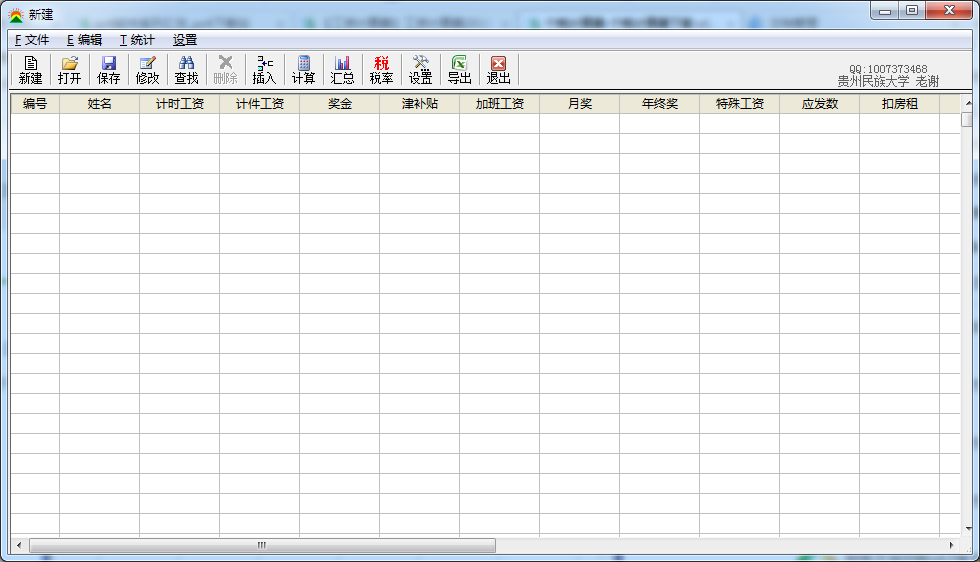Export to Excel with the 导出 icon

coord(459,70)
